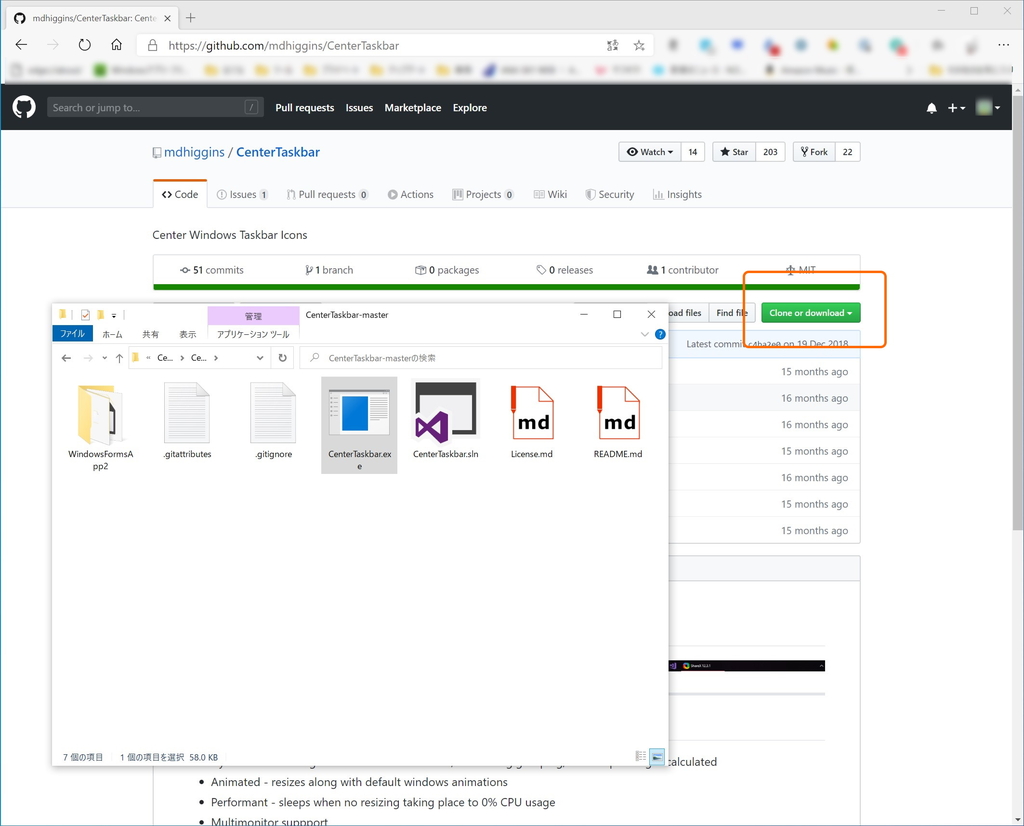Click the Explorer help question mark icon
1024x826 pixels.
coord(660,334)
